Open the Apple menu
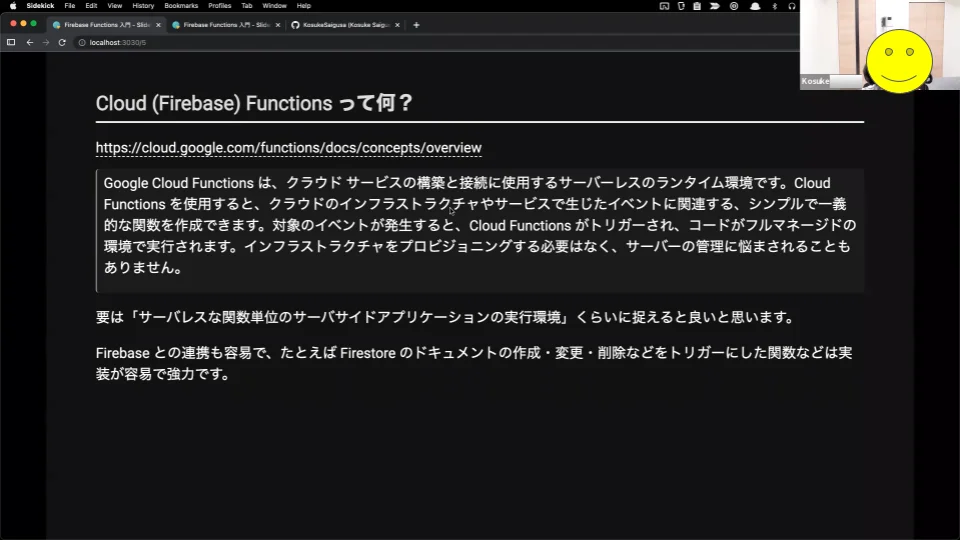Screen dimensions: 960x540 (13, 6)
